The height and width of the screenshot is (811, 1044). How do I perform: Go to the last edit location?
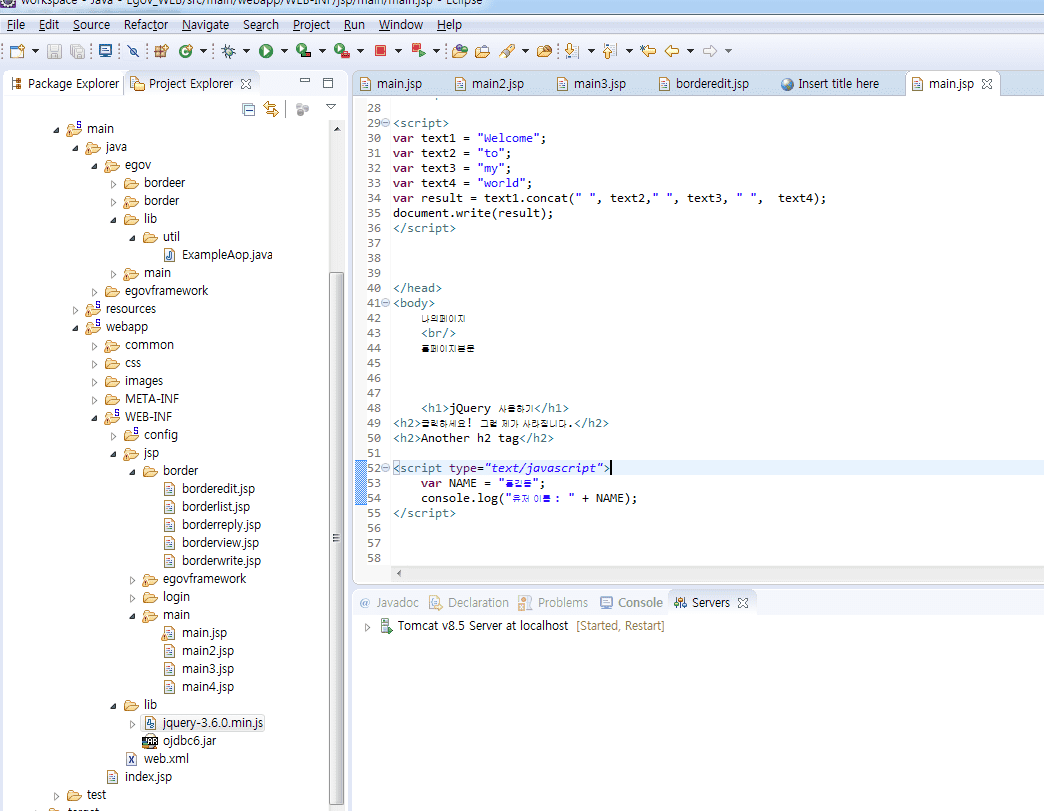click(x=648, y=51)
